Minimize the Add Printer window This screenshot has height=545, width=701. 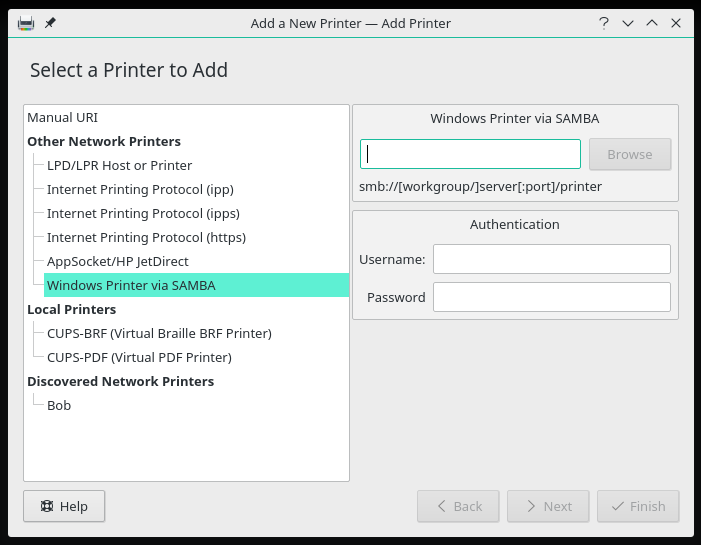point(628,23)
